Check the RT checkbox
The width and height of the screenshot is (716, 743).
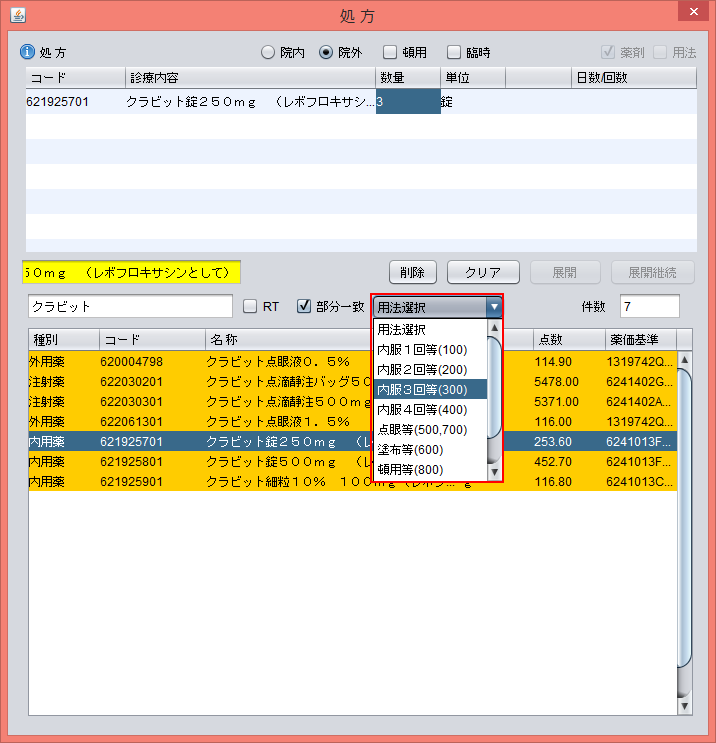click(x=250, y=306)
